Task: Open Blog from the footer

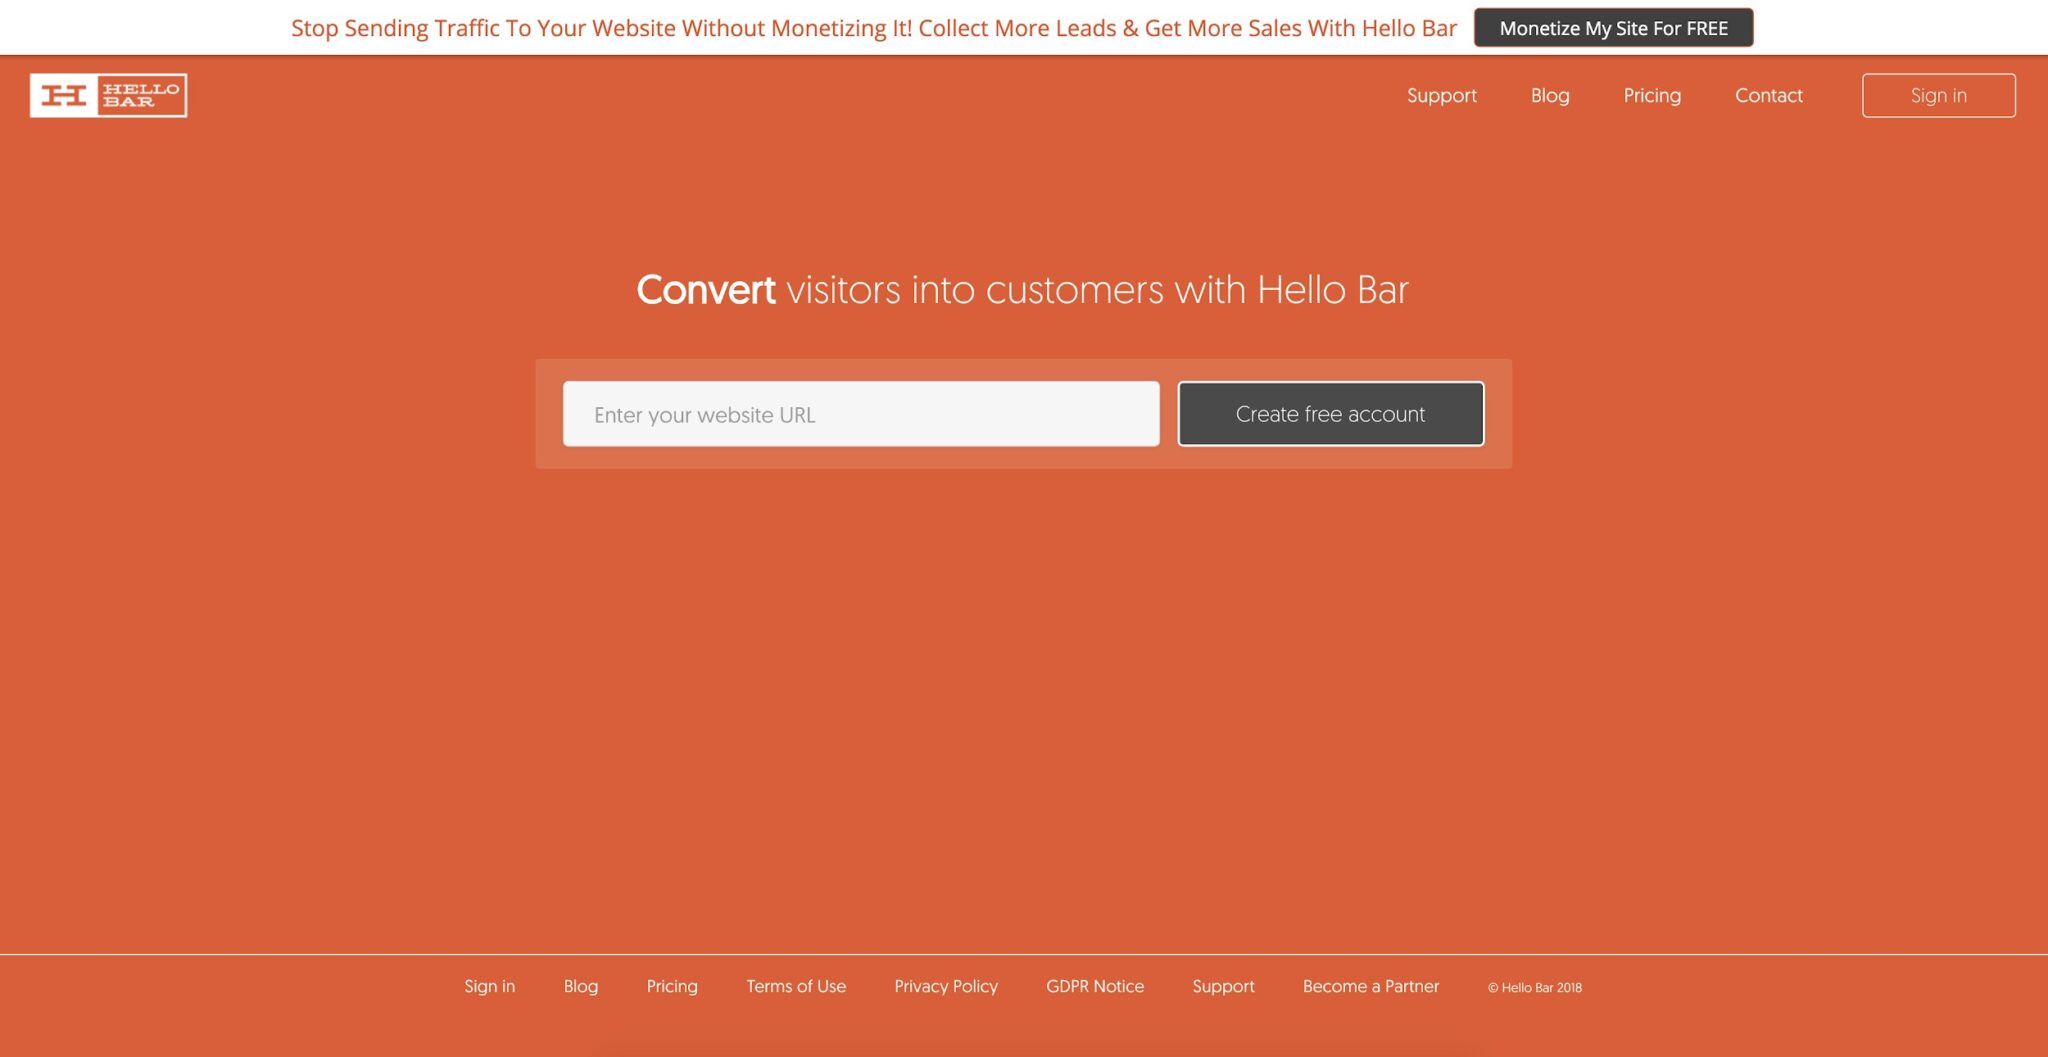Action: click(580, 986)
